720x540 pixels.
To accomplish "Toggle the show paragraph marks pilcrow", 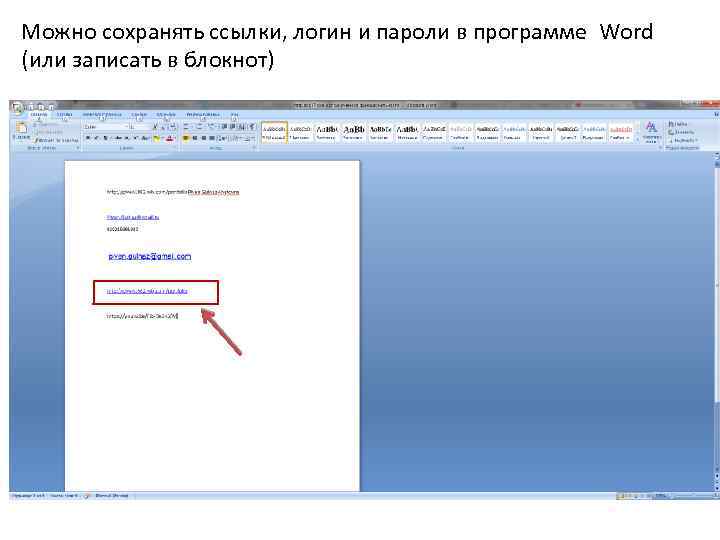I will coord(251,127).
